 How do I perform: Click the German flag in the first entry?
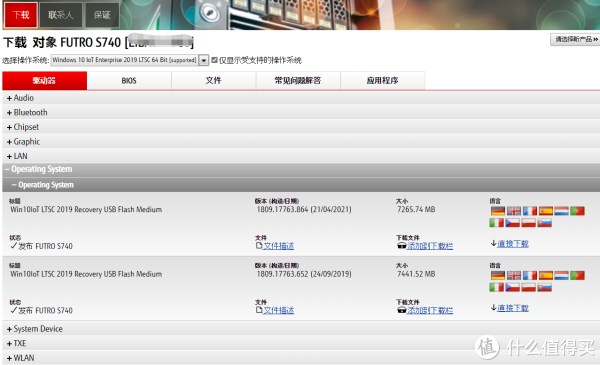498,211
